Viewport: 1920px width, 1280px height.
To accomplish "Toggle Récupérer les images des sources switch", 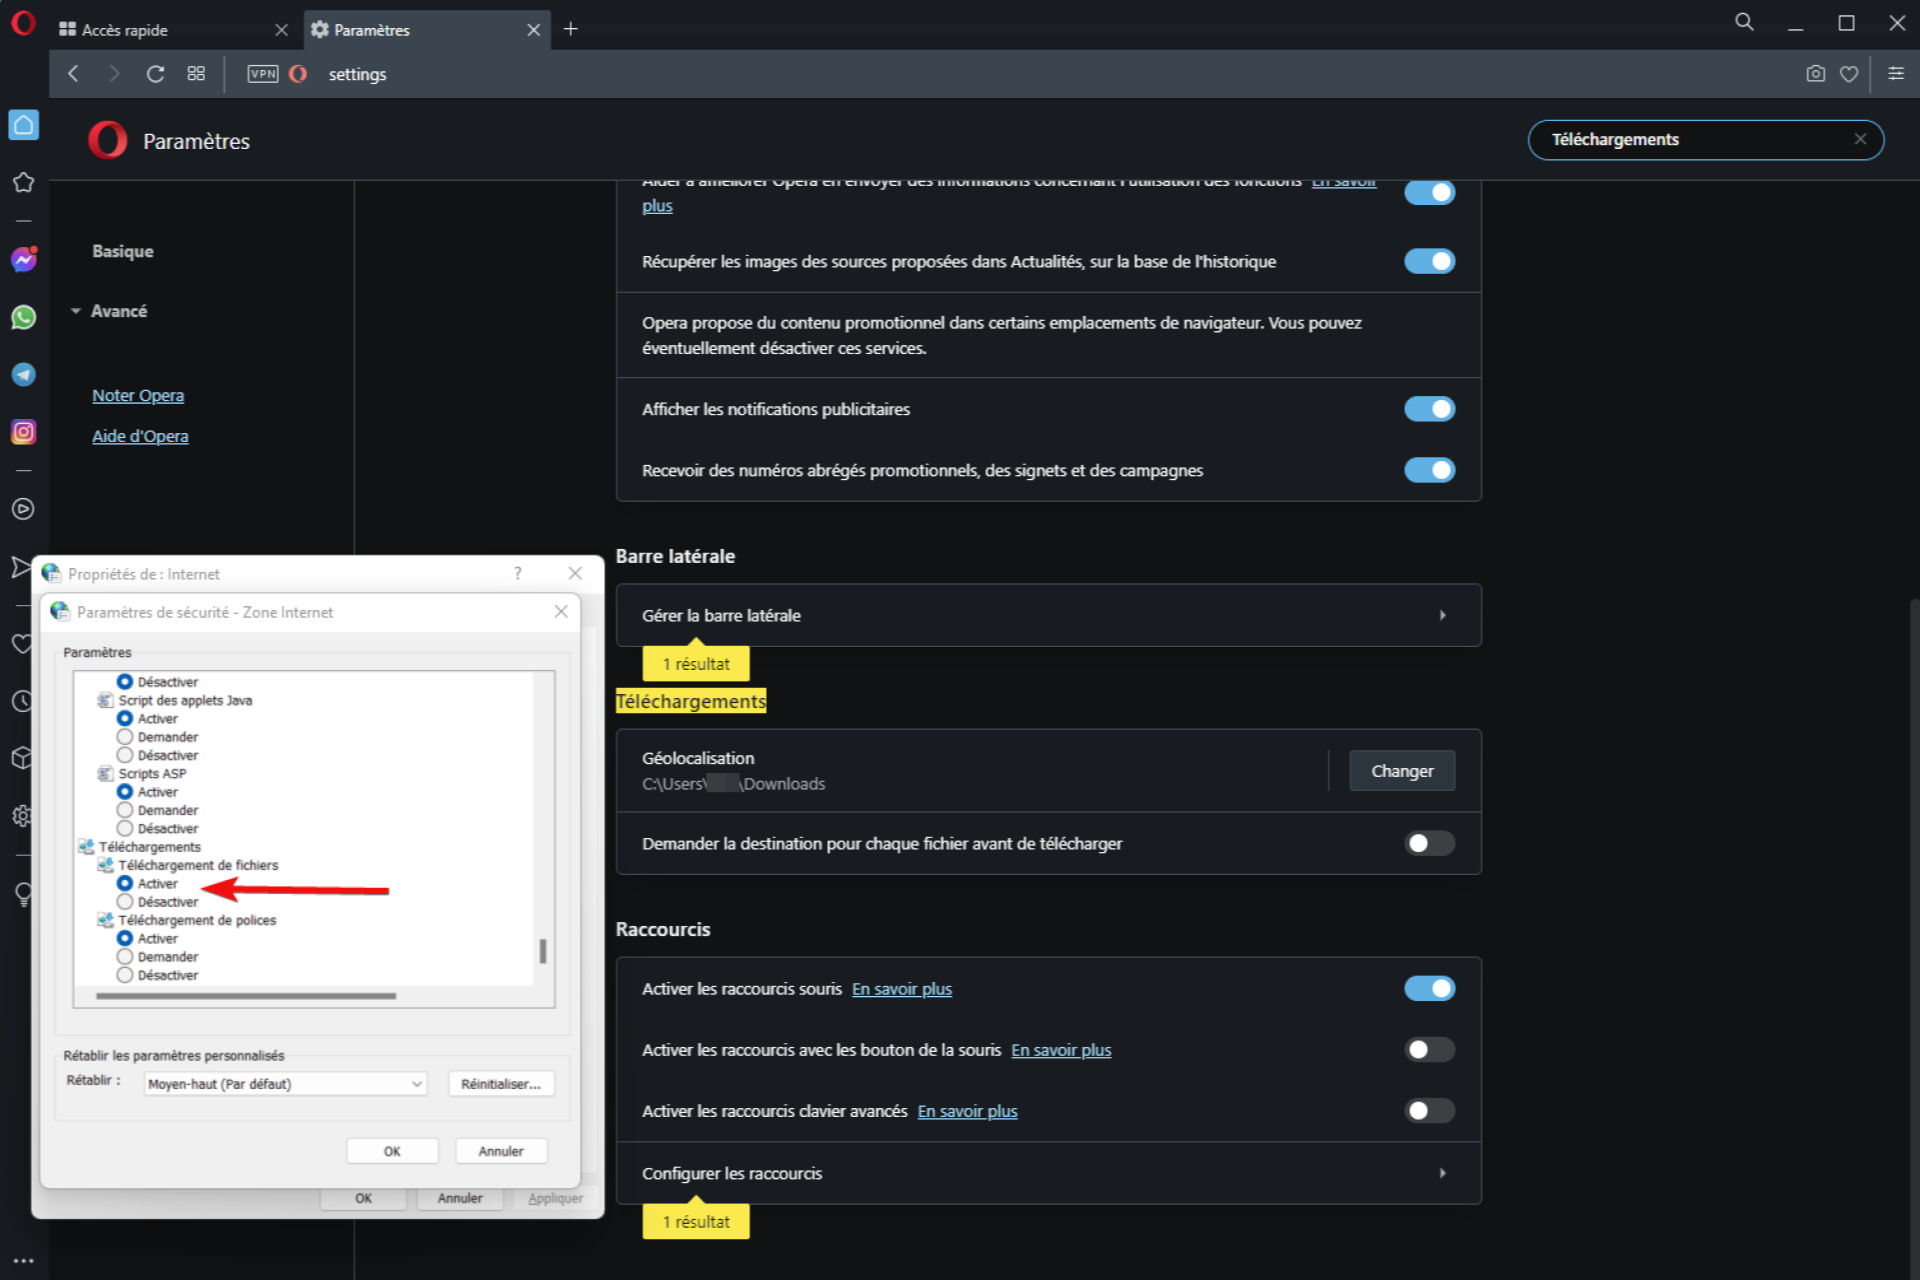I will pos(1429,261).
